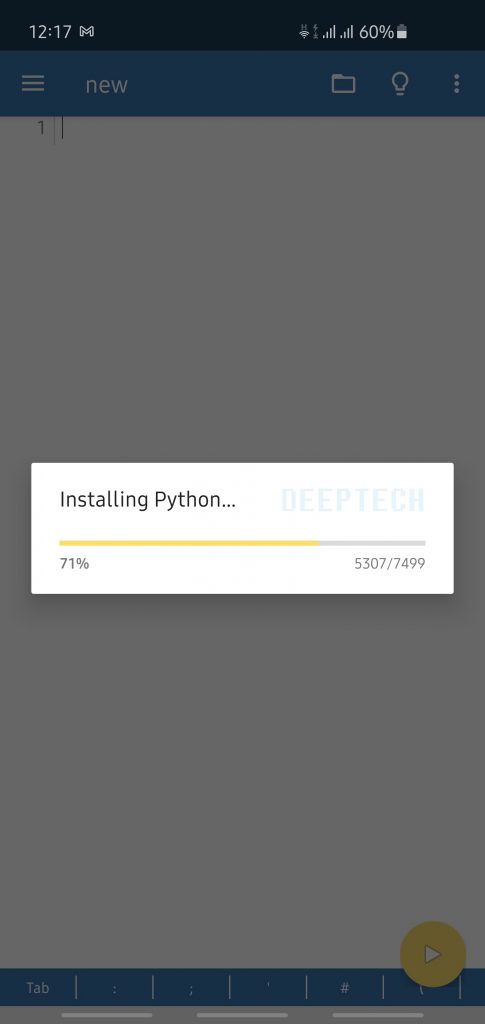
Task: Click line number 1 in the gutter
Action: pos(40,127)
